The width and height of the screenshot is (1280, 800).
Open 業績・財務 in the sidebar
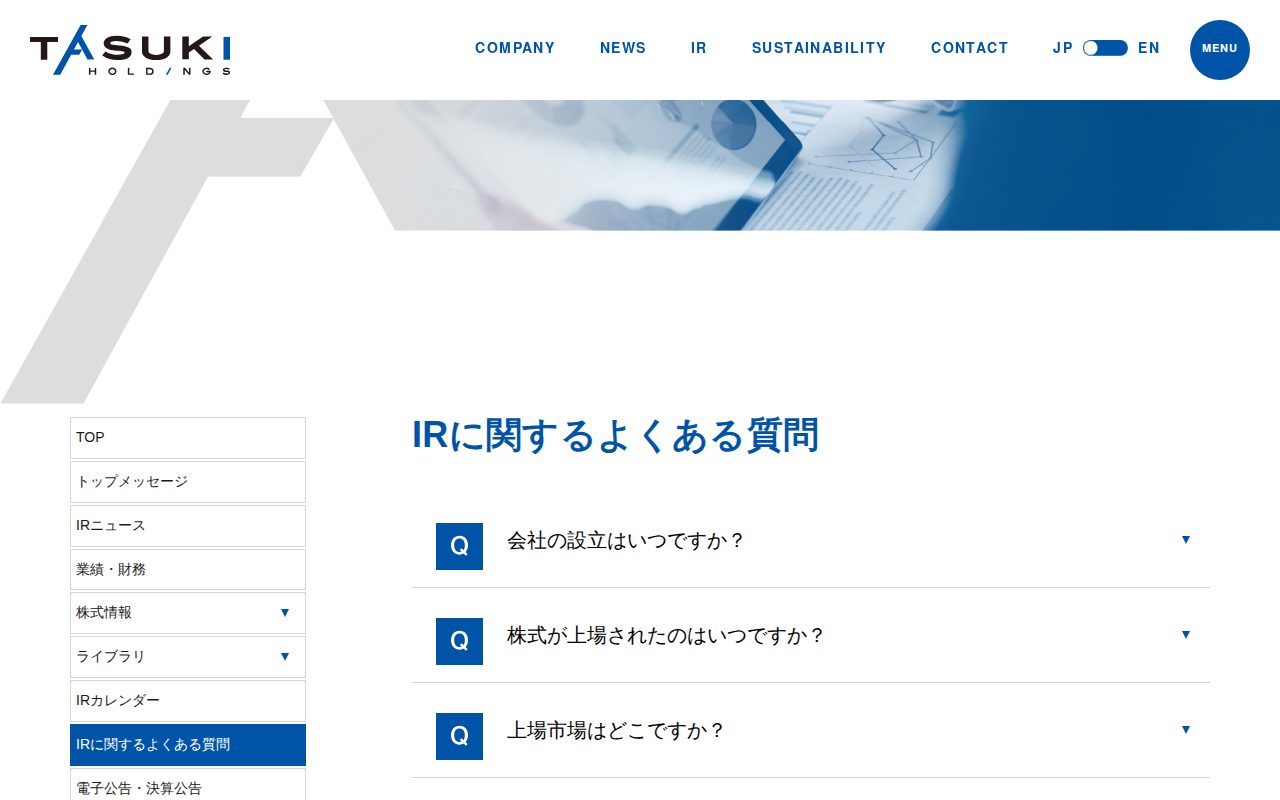(188, 569)
